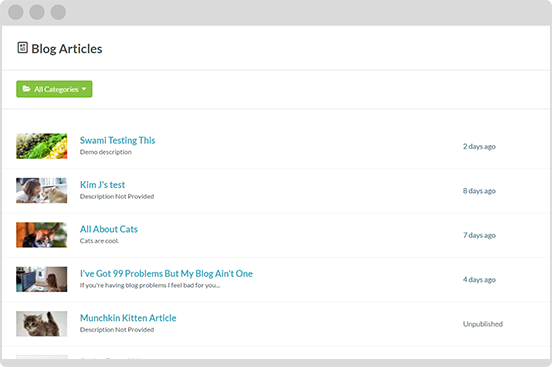Screen dimensions: 552x368
Task: Click the Cats are cool description
Action: 99,241
